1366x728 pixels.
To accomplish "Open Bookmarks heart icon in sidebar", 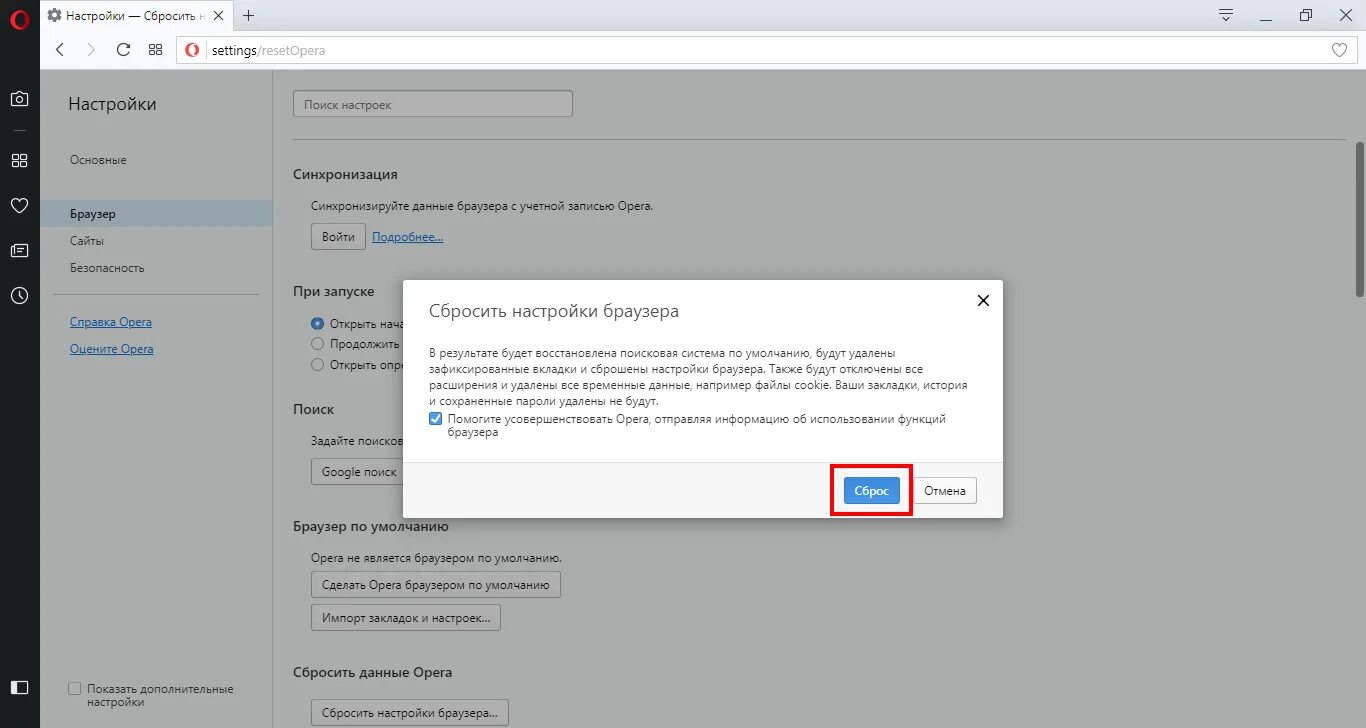I will [19, 205].
